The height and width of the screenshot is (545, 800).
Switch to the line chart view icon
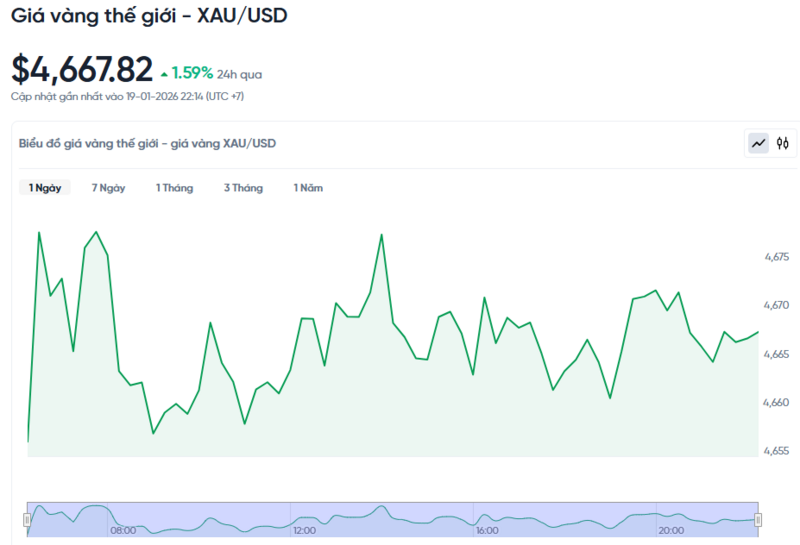759,143
